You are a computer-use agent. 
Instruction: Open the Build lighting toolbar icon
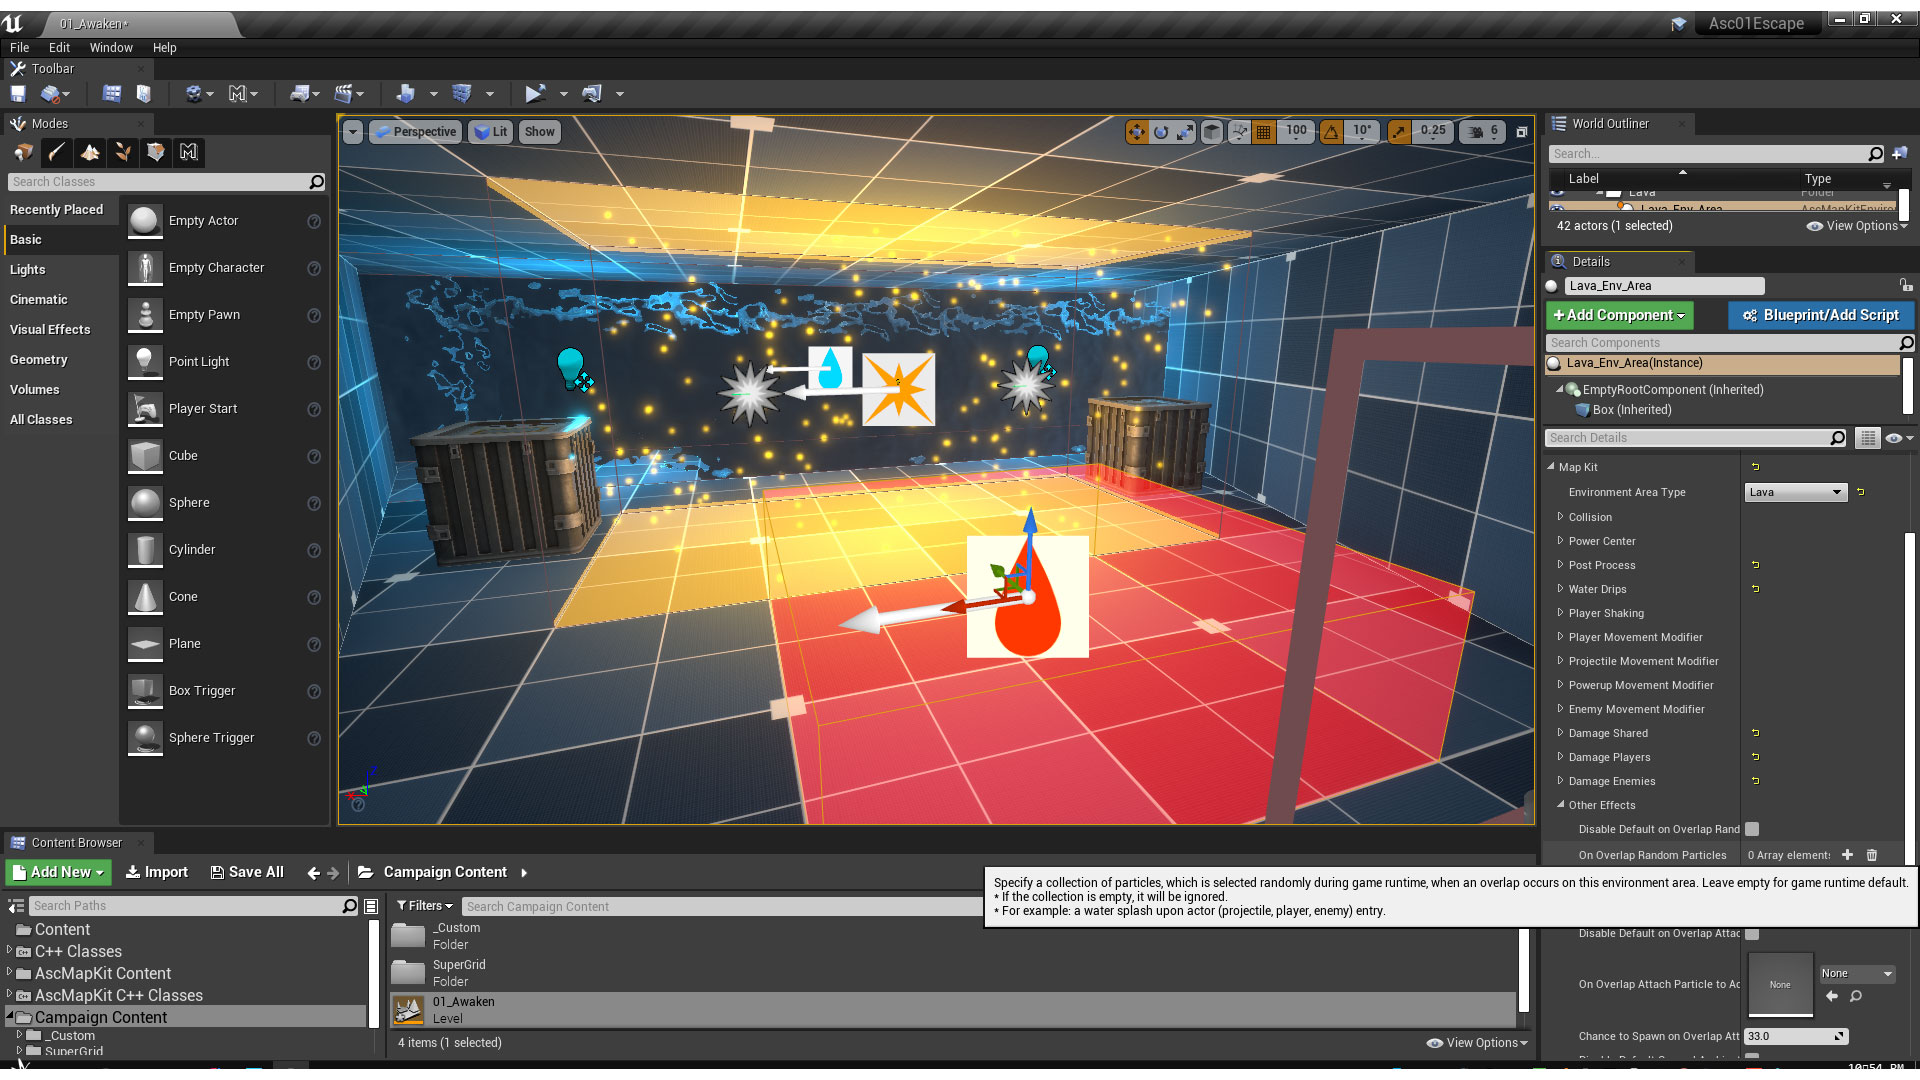coord(405,93)
